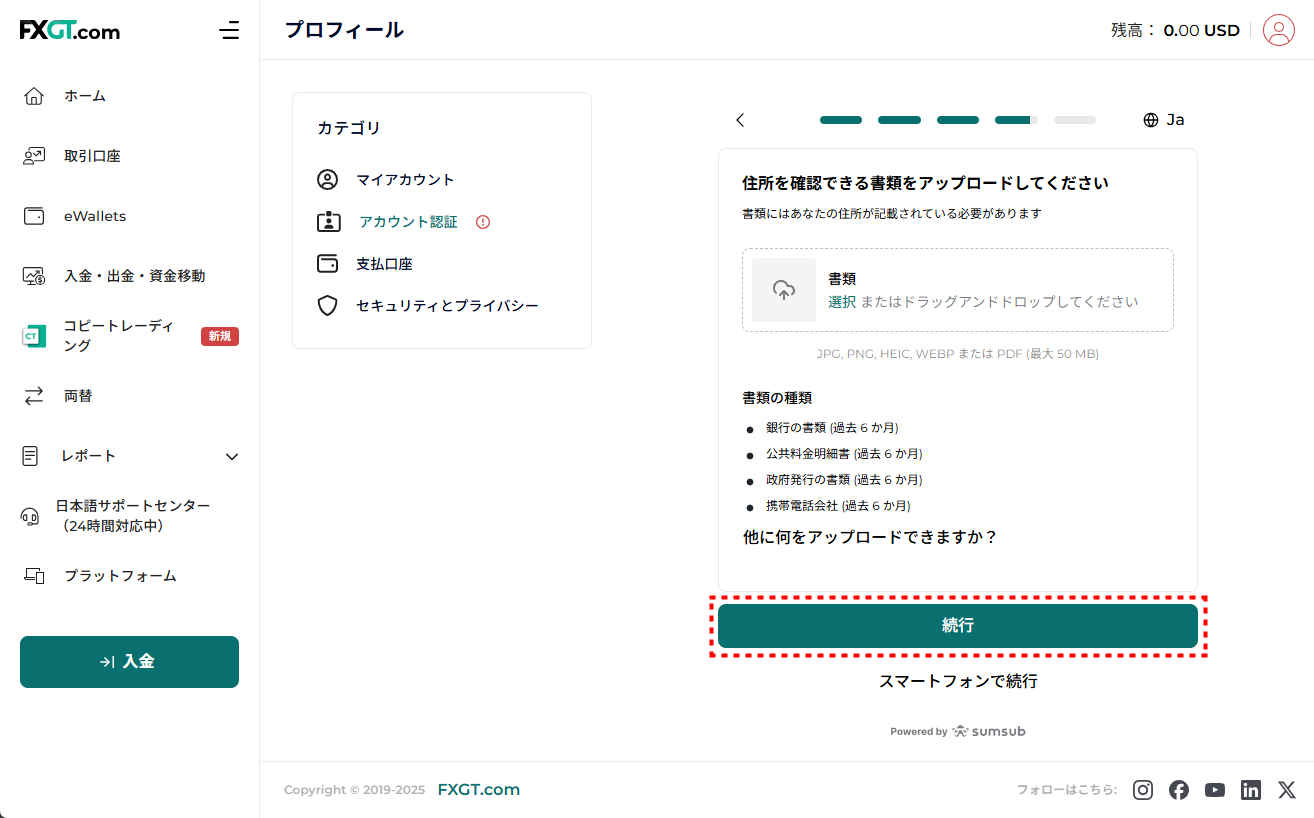Open FXGT Instagram page icon

click(x=1143, y=790)
